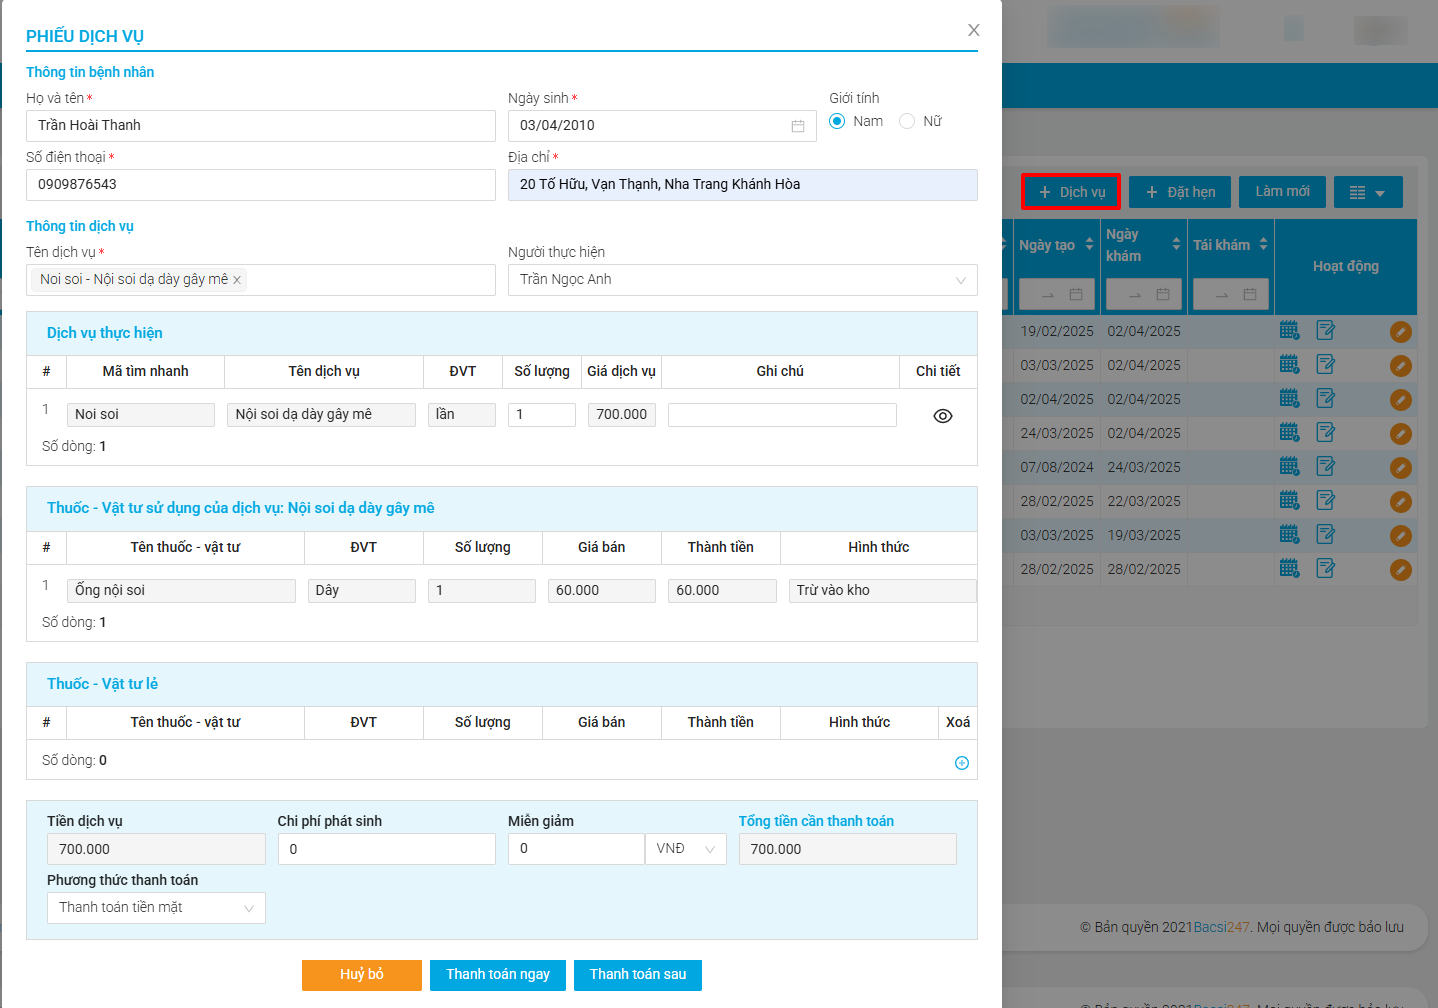Click the Làm mới button in background page

pos(1282,192)
